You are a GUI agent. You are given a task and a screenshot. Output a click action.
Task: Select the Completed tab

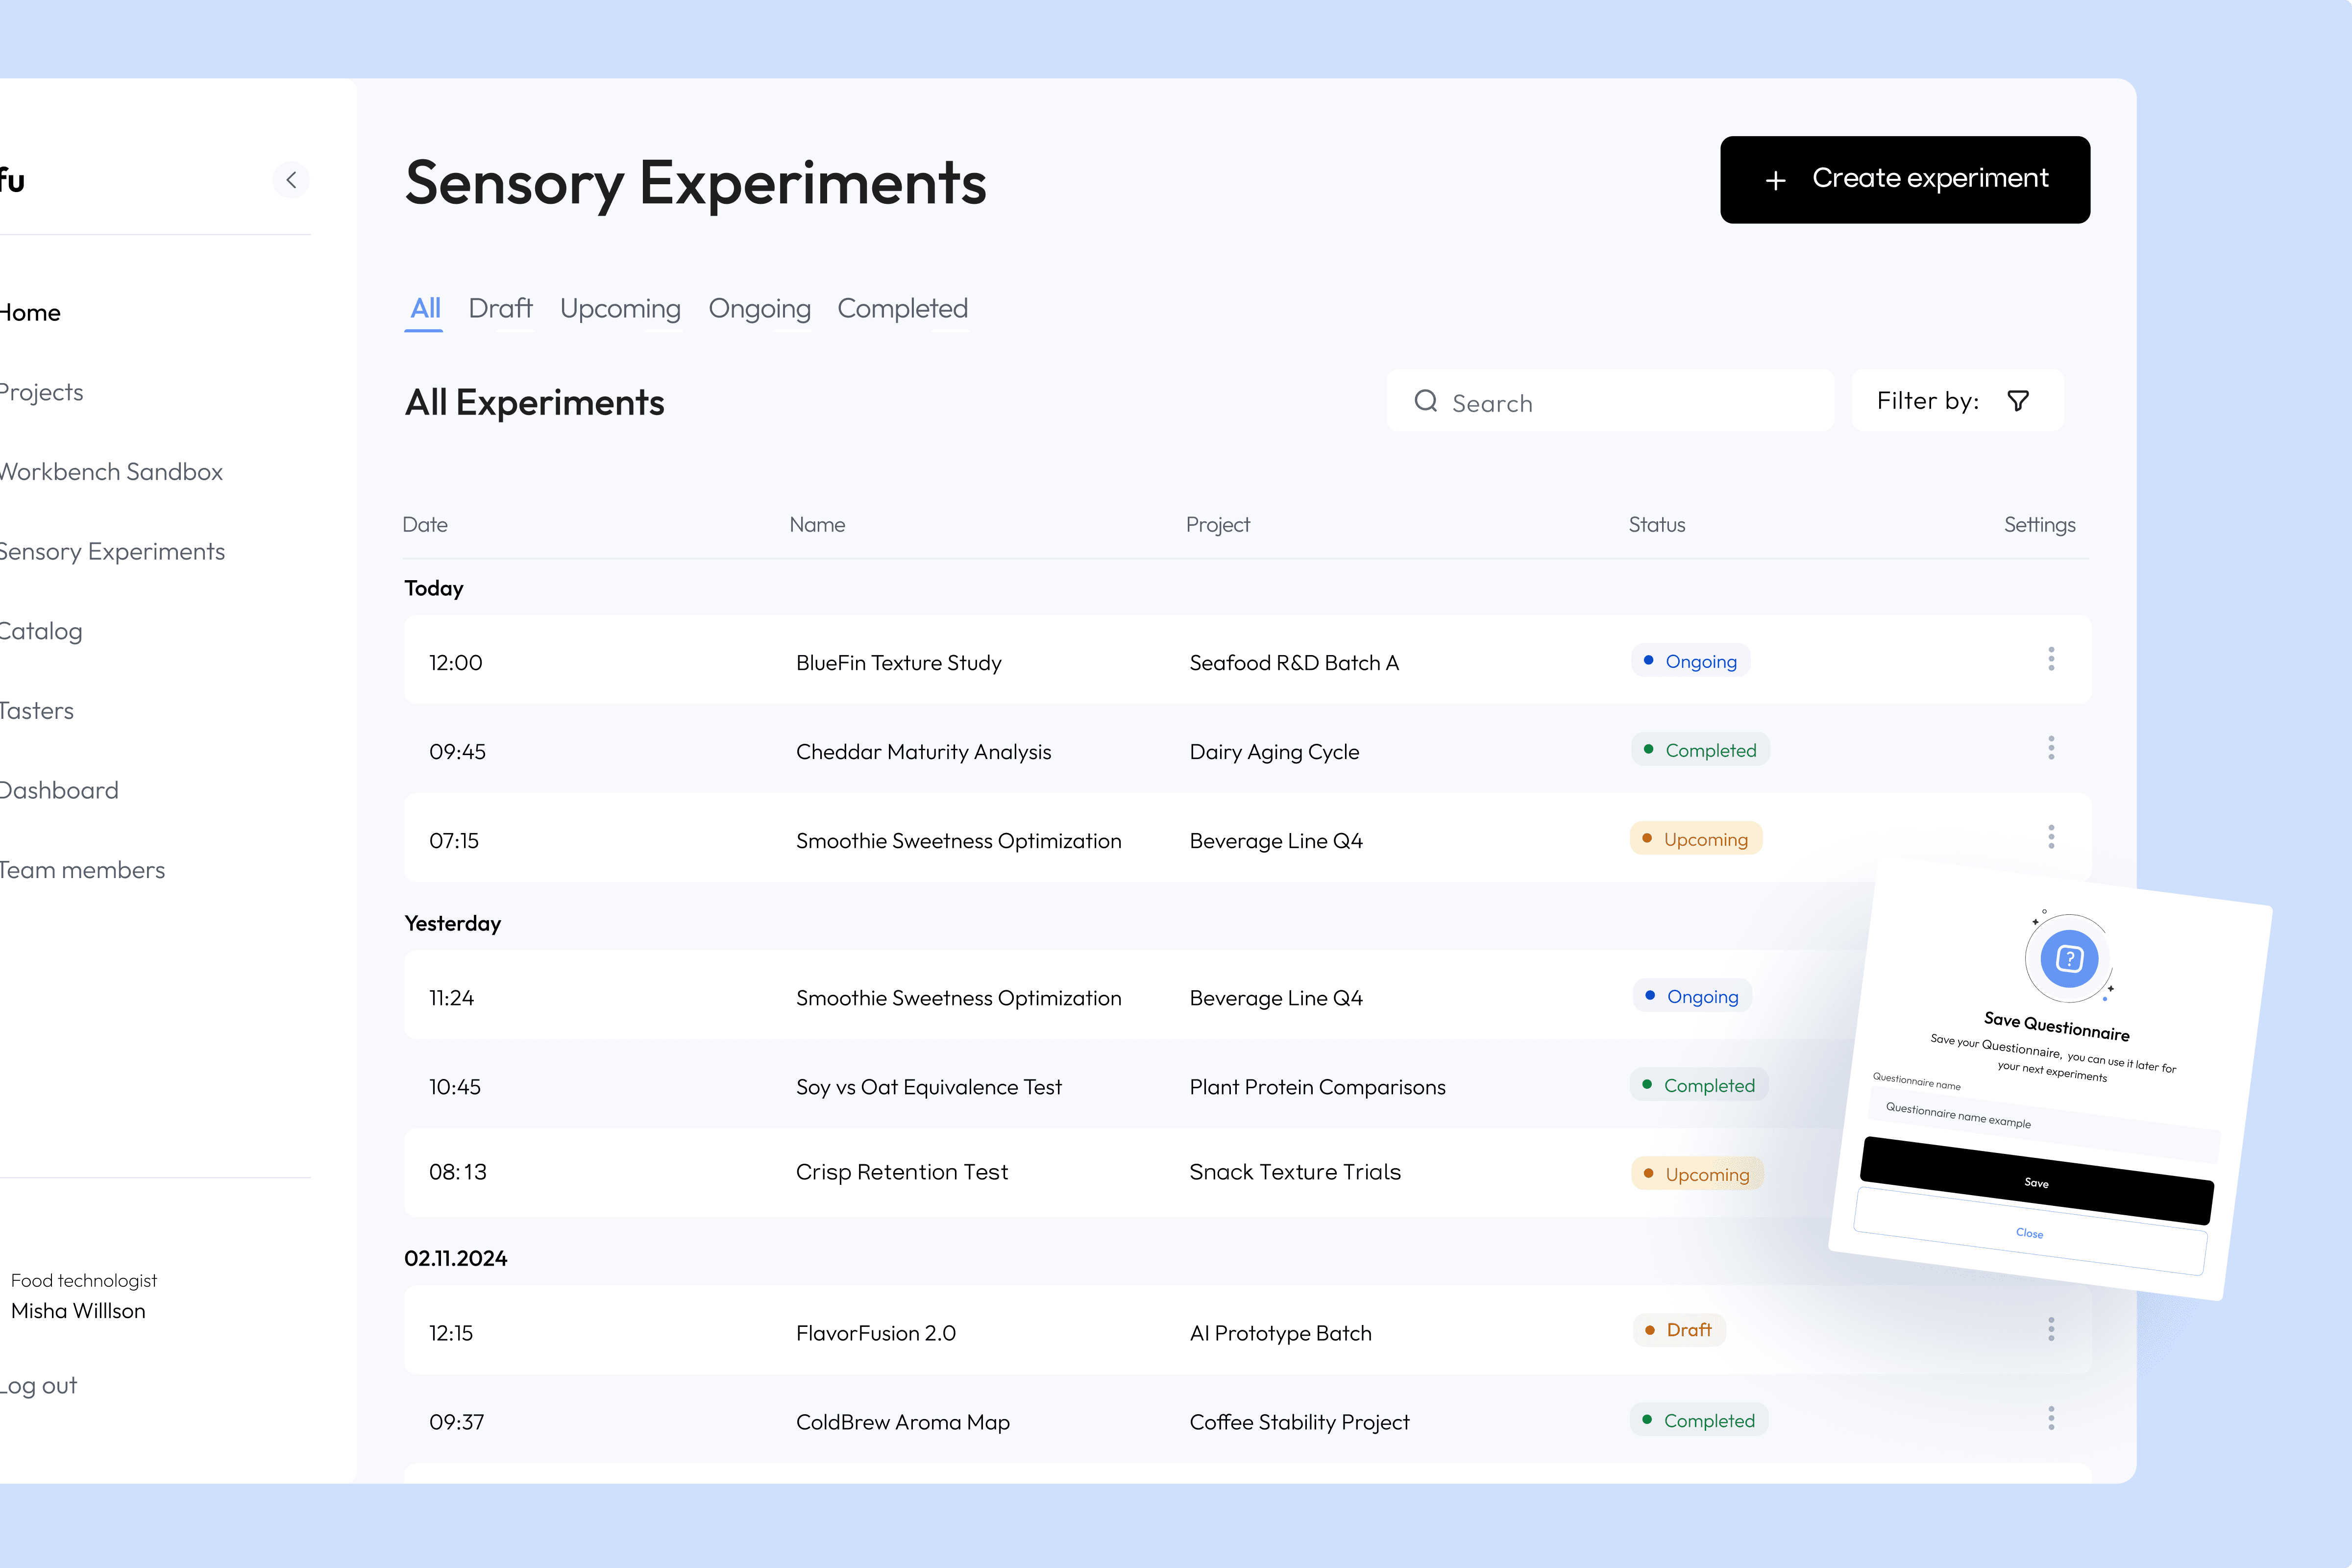902,309
